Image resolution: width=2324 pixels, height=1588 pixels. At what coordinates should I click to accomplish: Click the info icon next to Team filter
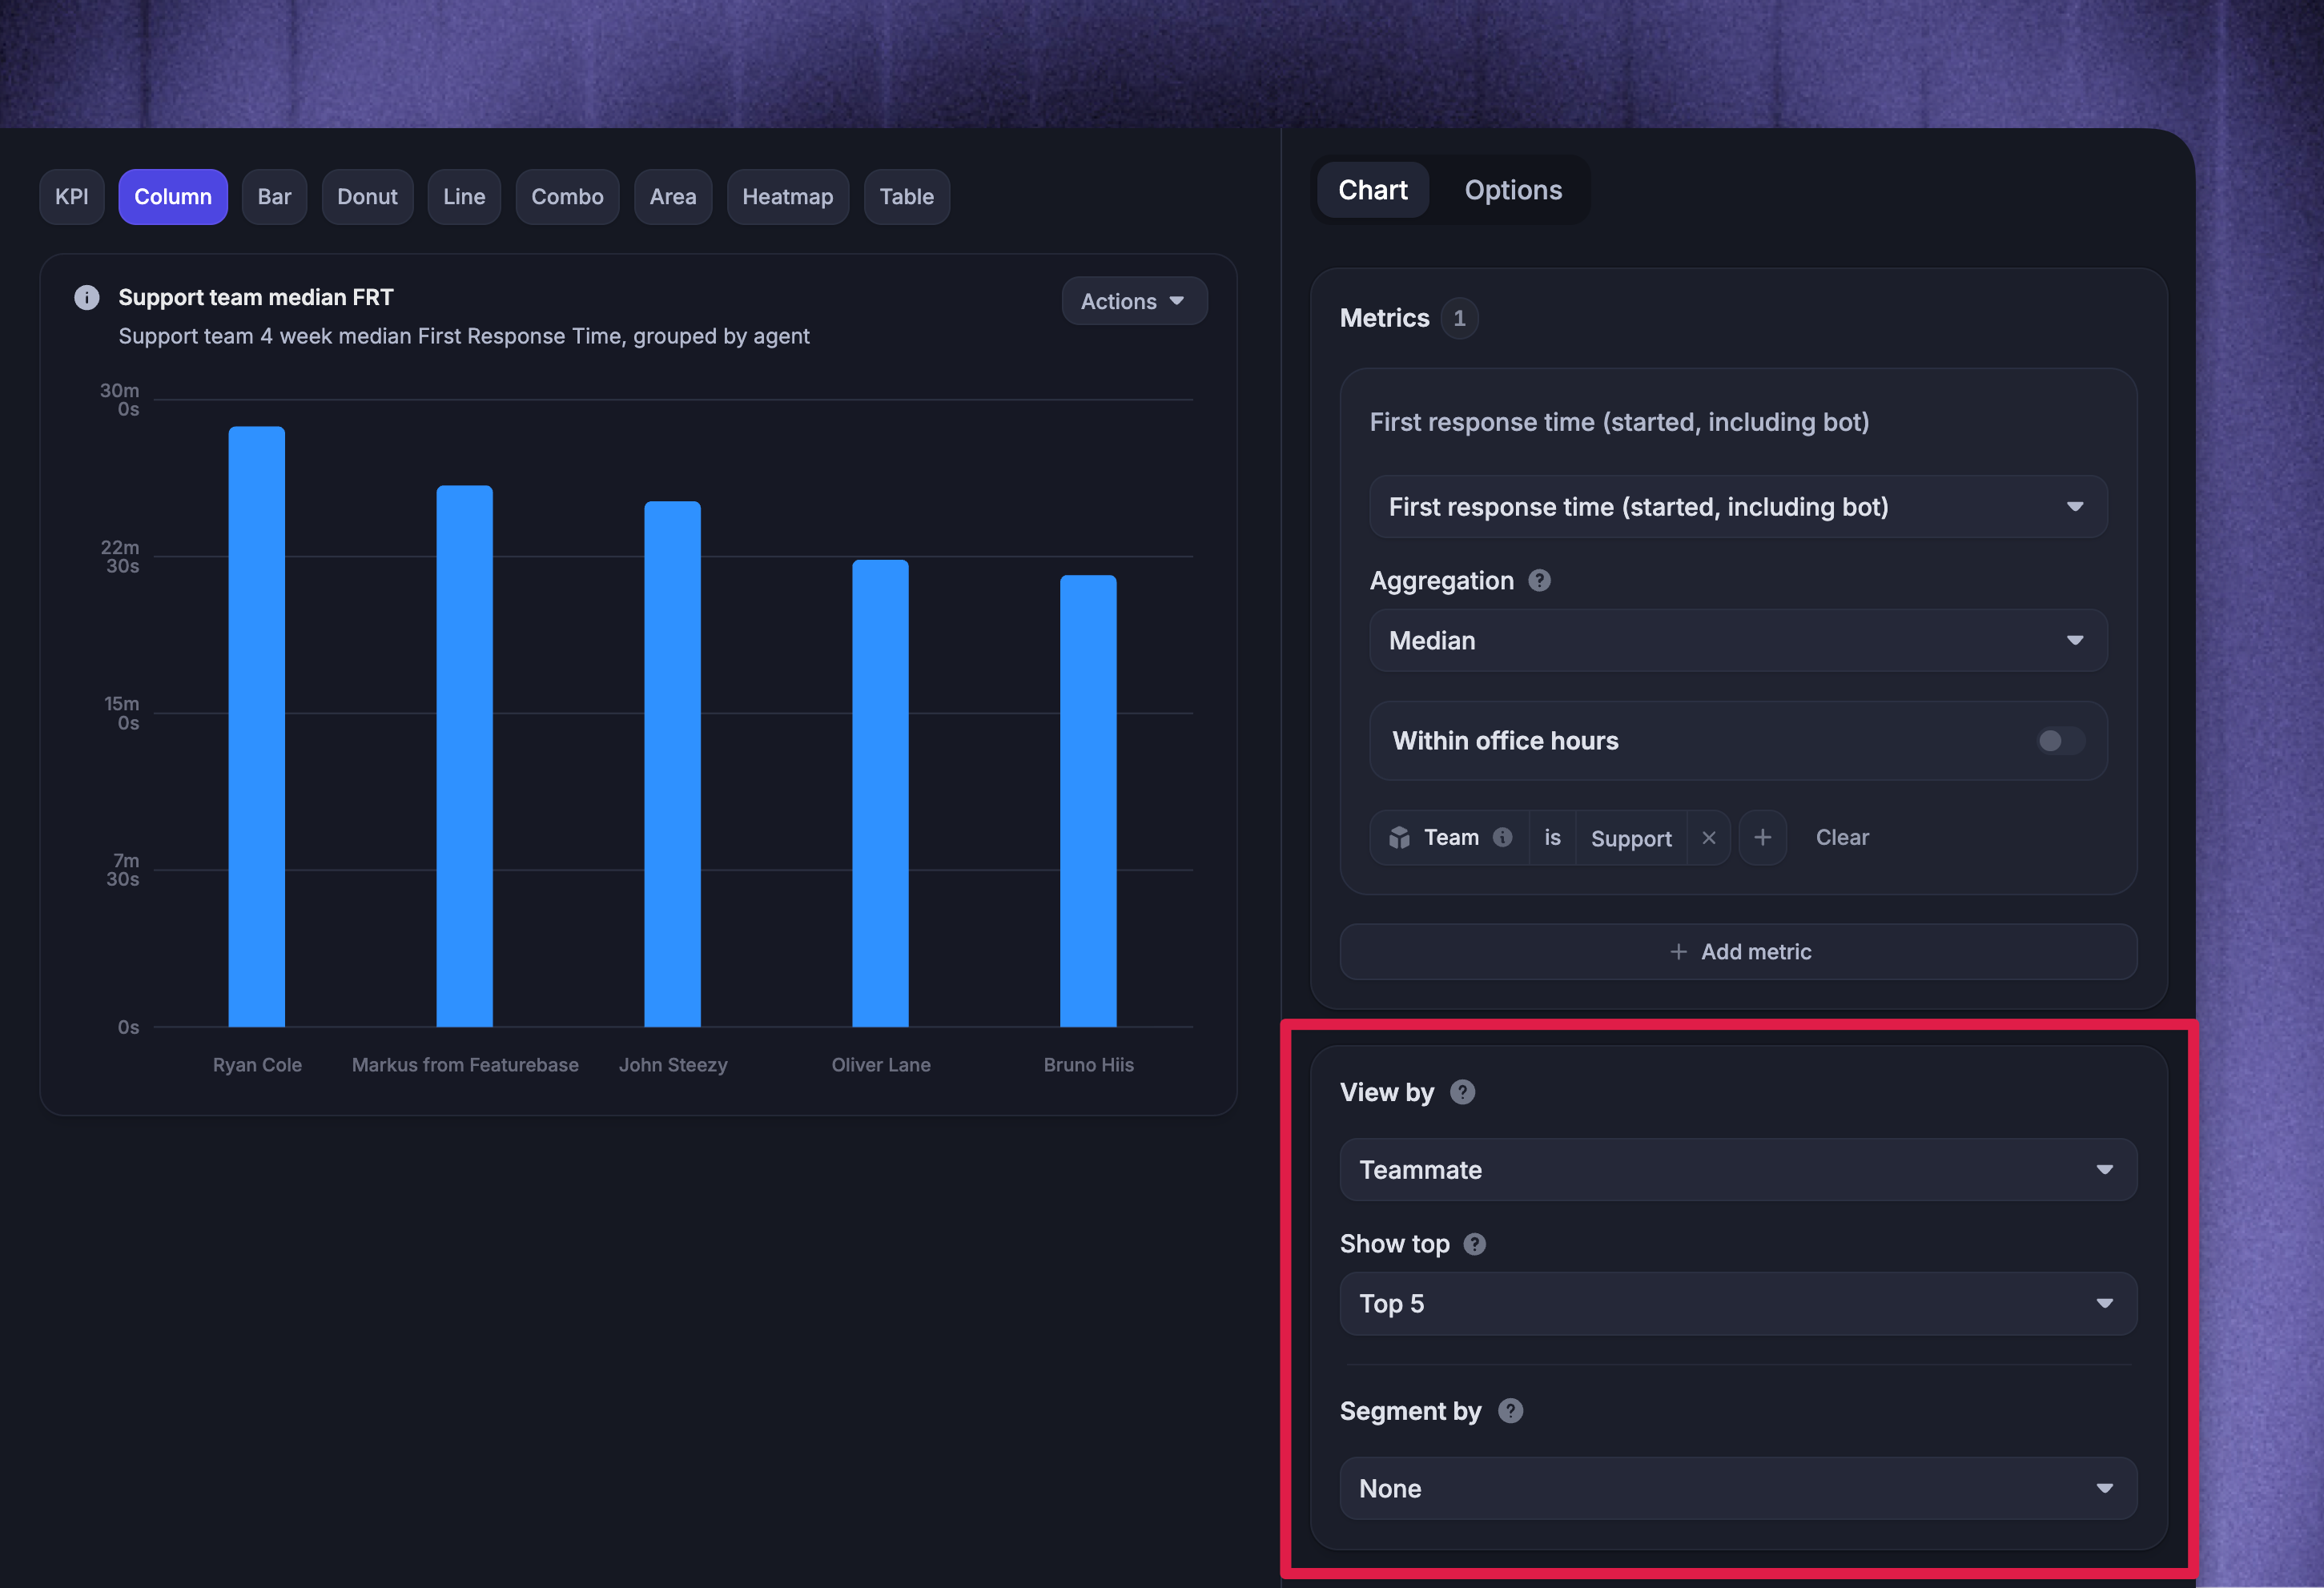[1502, 837]
